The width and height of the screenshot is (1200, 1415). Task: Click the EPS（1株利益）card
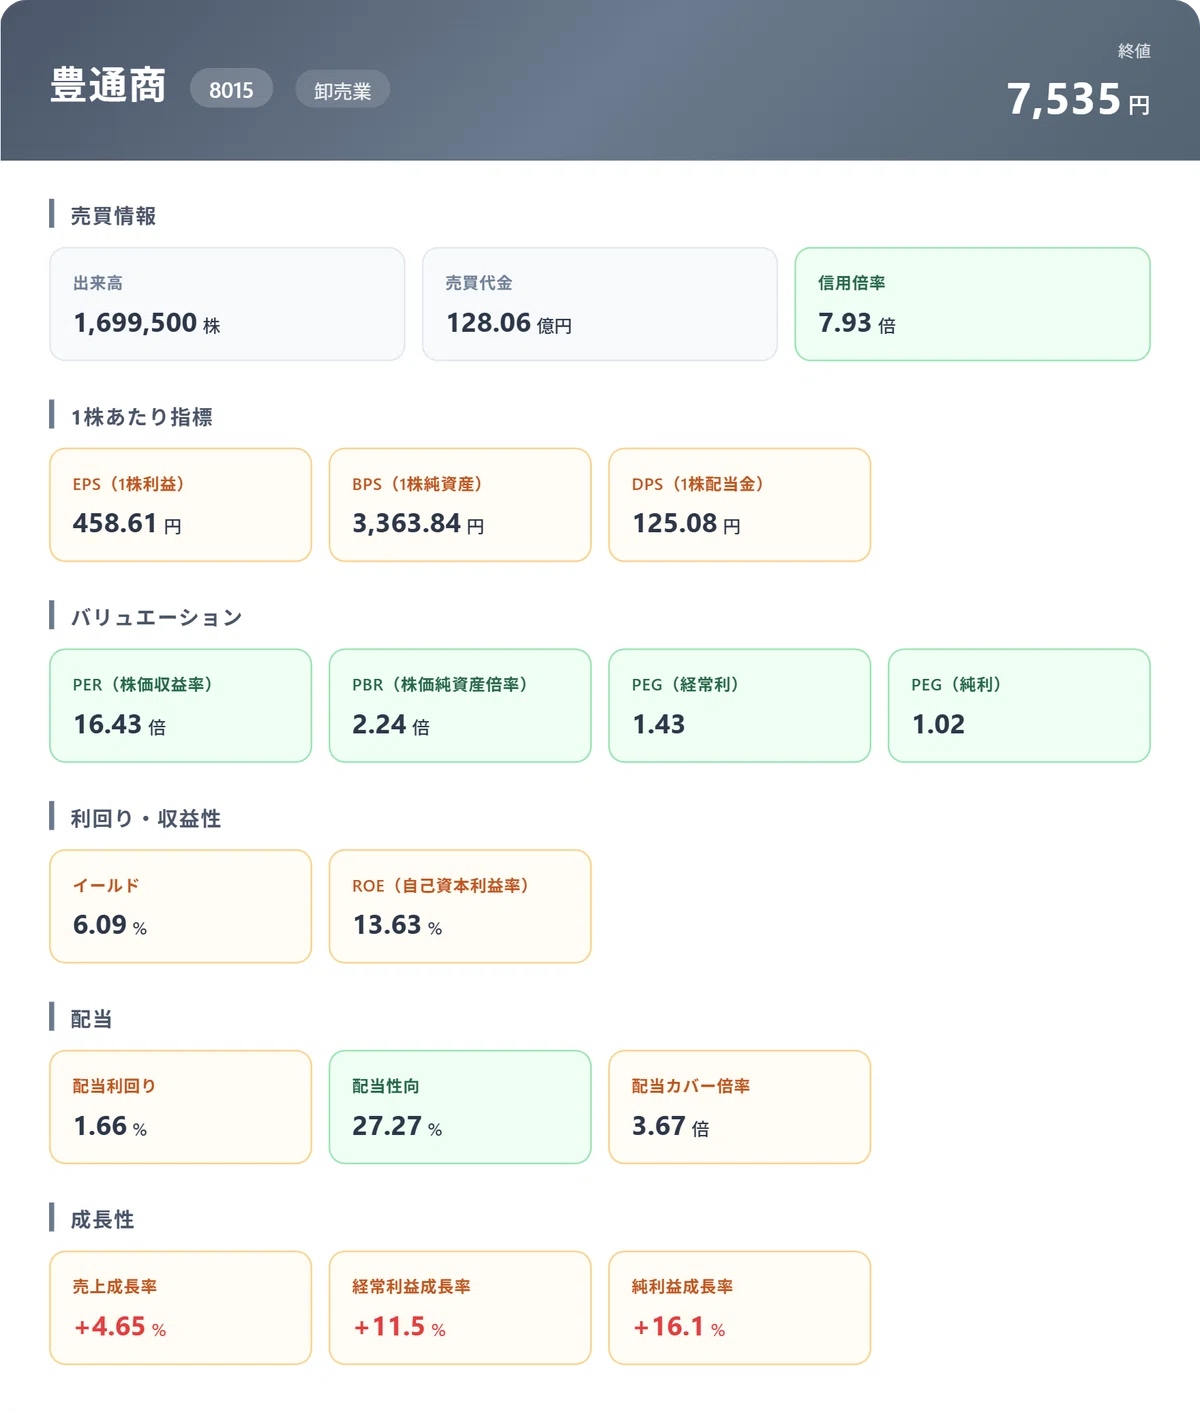pos(181,505)
